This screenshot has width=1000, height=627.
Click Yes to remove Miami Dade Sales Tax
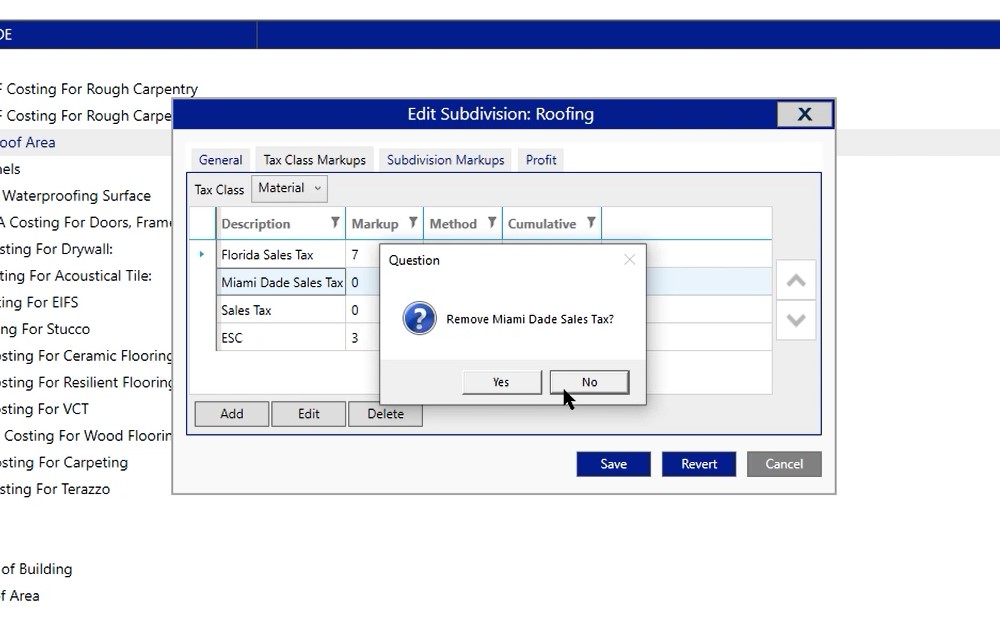pos(501,382)
